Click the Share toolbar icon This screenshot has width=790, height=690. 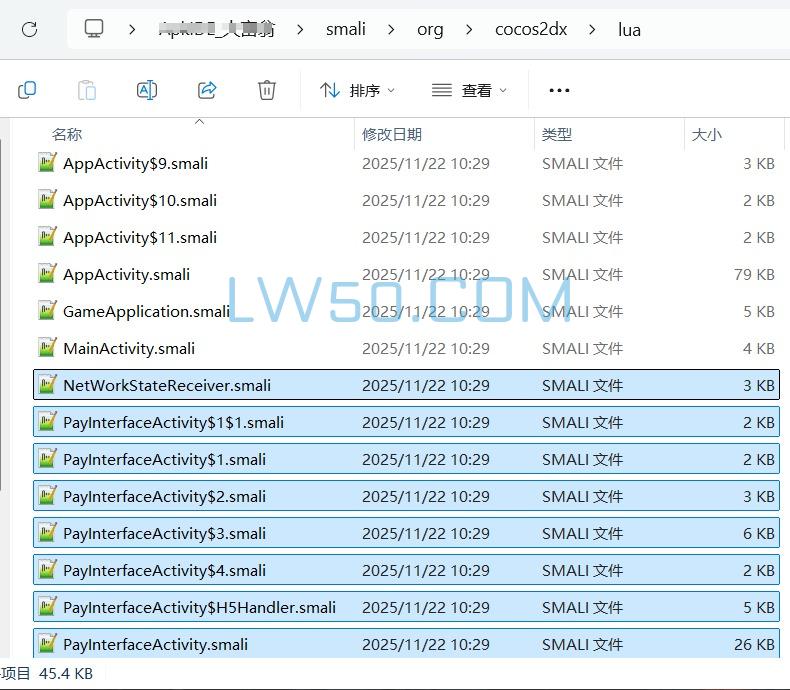(x=207, y=91)
